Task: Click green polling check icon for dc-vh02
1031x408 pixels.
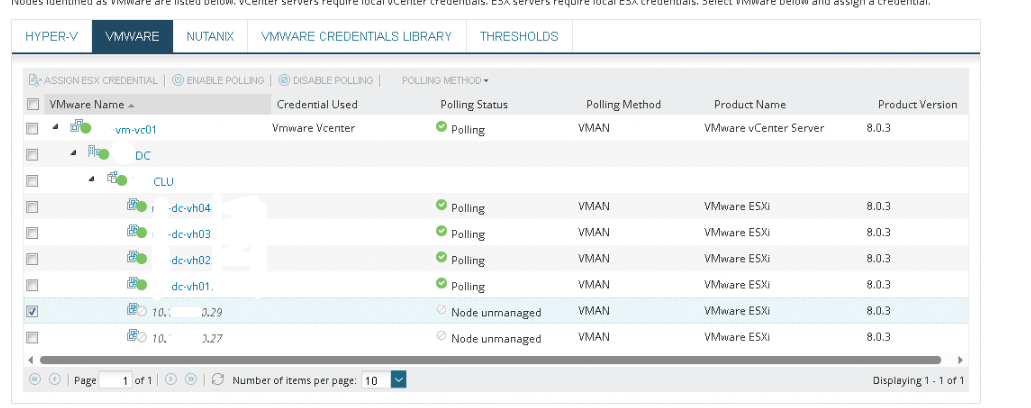Action: pos(441,257)
